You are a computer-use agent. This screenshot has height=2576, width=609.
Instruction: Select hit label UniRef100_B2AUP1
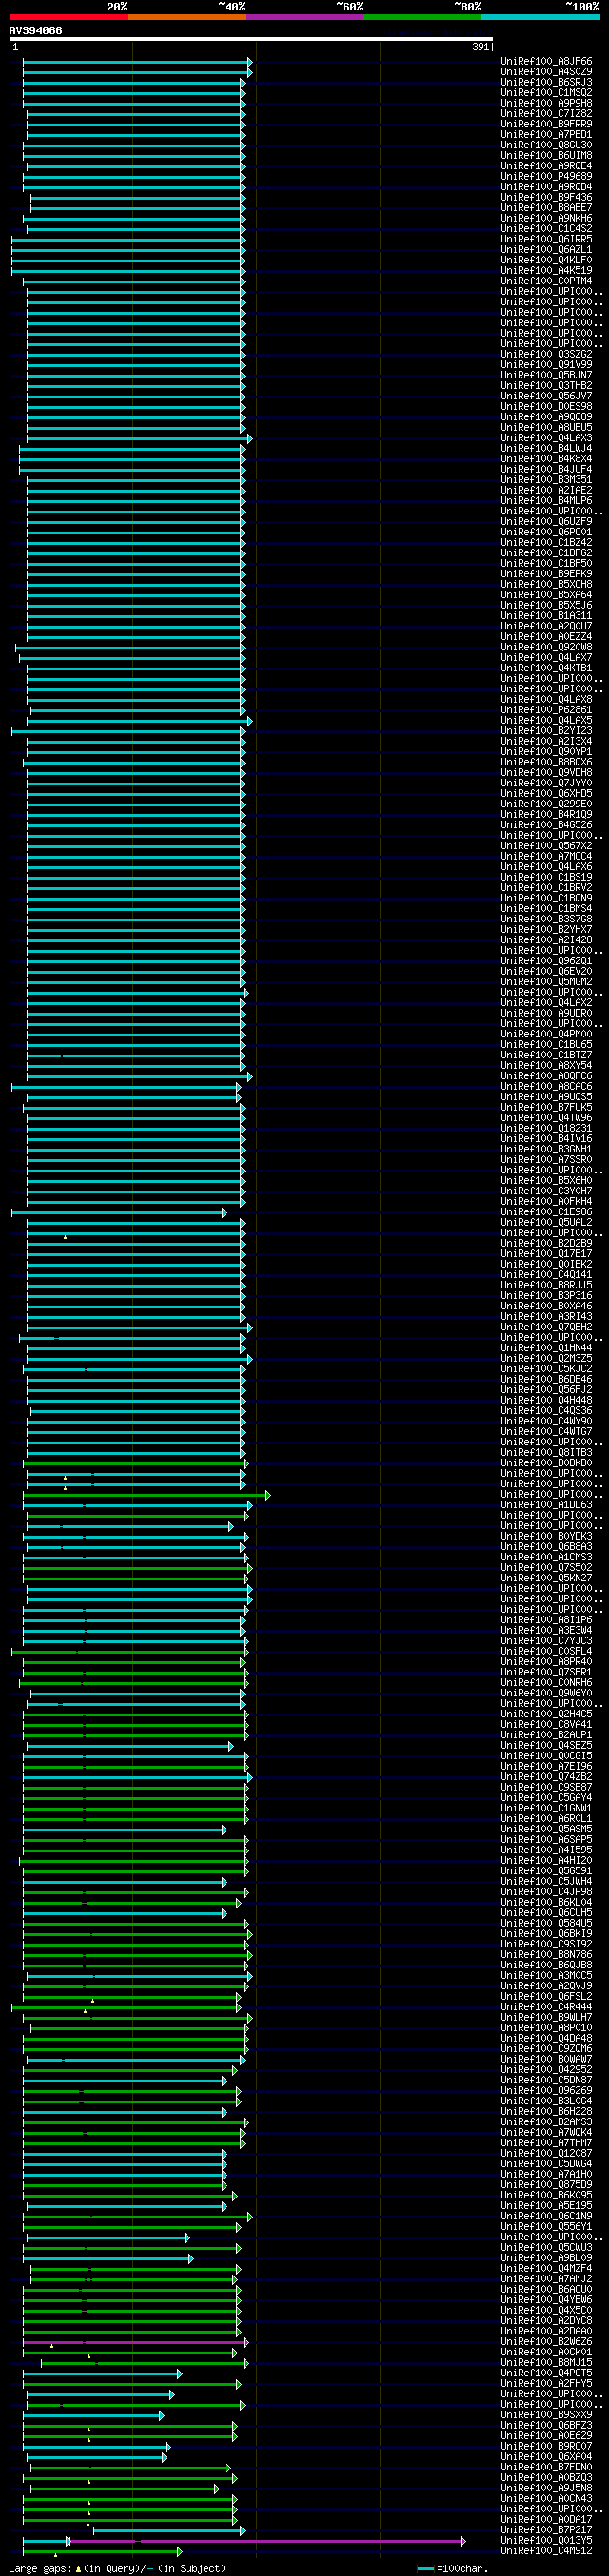pyautogui.click(x=546, y=1735)
